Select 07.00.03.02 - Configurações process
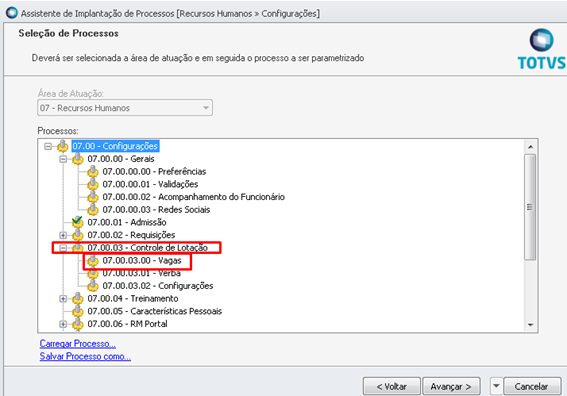The height and width of the screenshot is (396, 567). (x=158, y=286)
